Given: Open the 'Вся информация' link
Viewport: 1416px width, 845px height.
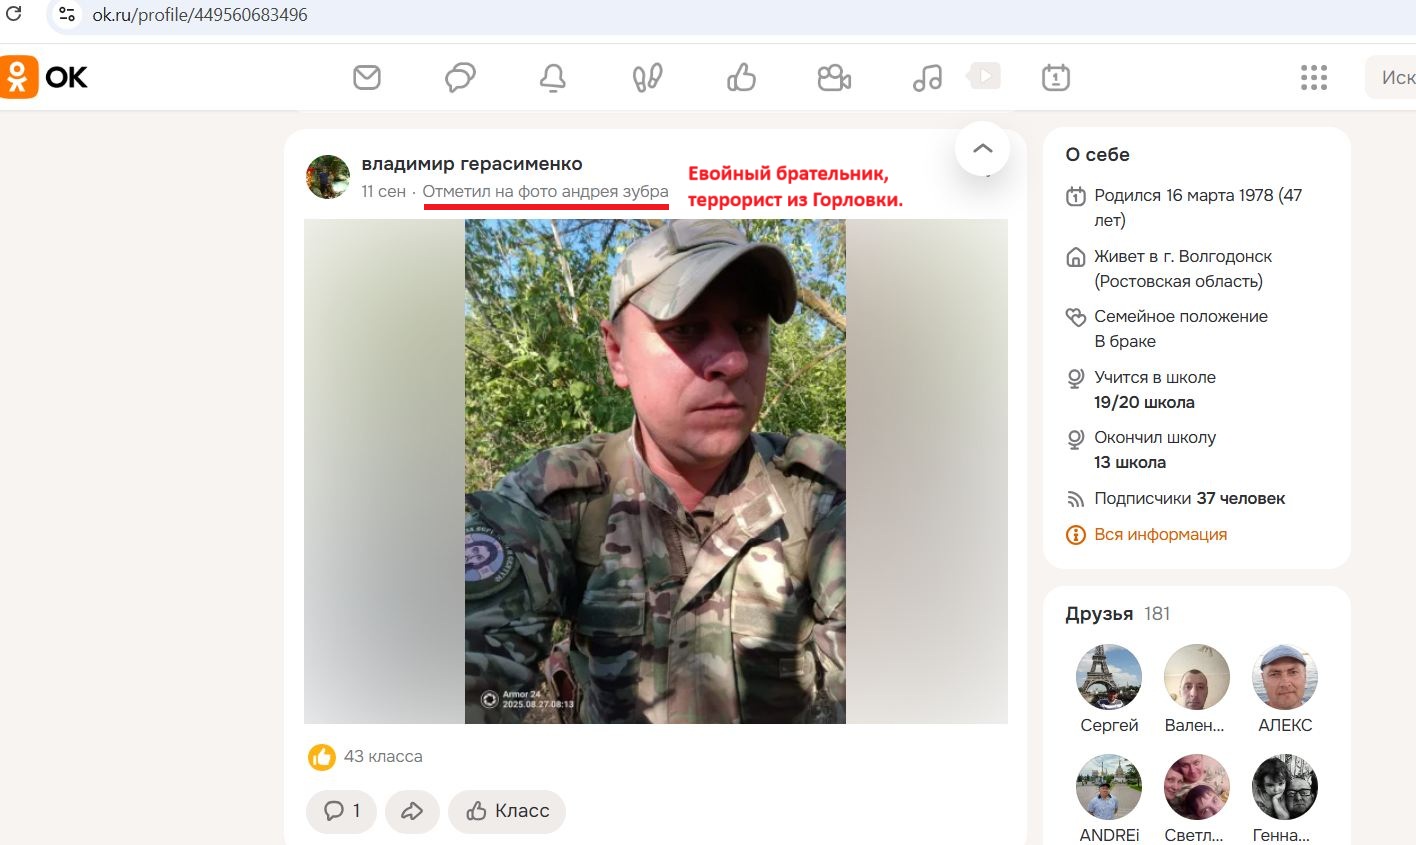Looking at the screenshot, I should coord(1160,534).
